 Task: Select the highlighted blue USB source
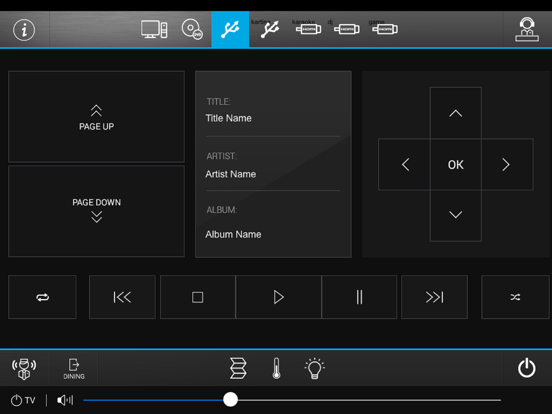coord(230,29)
